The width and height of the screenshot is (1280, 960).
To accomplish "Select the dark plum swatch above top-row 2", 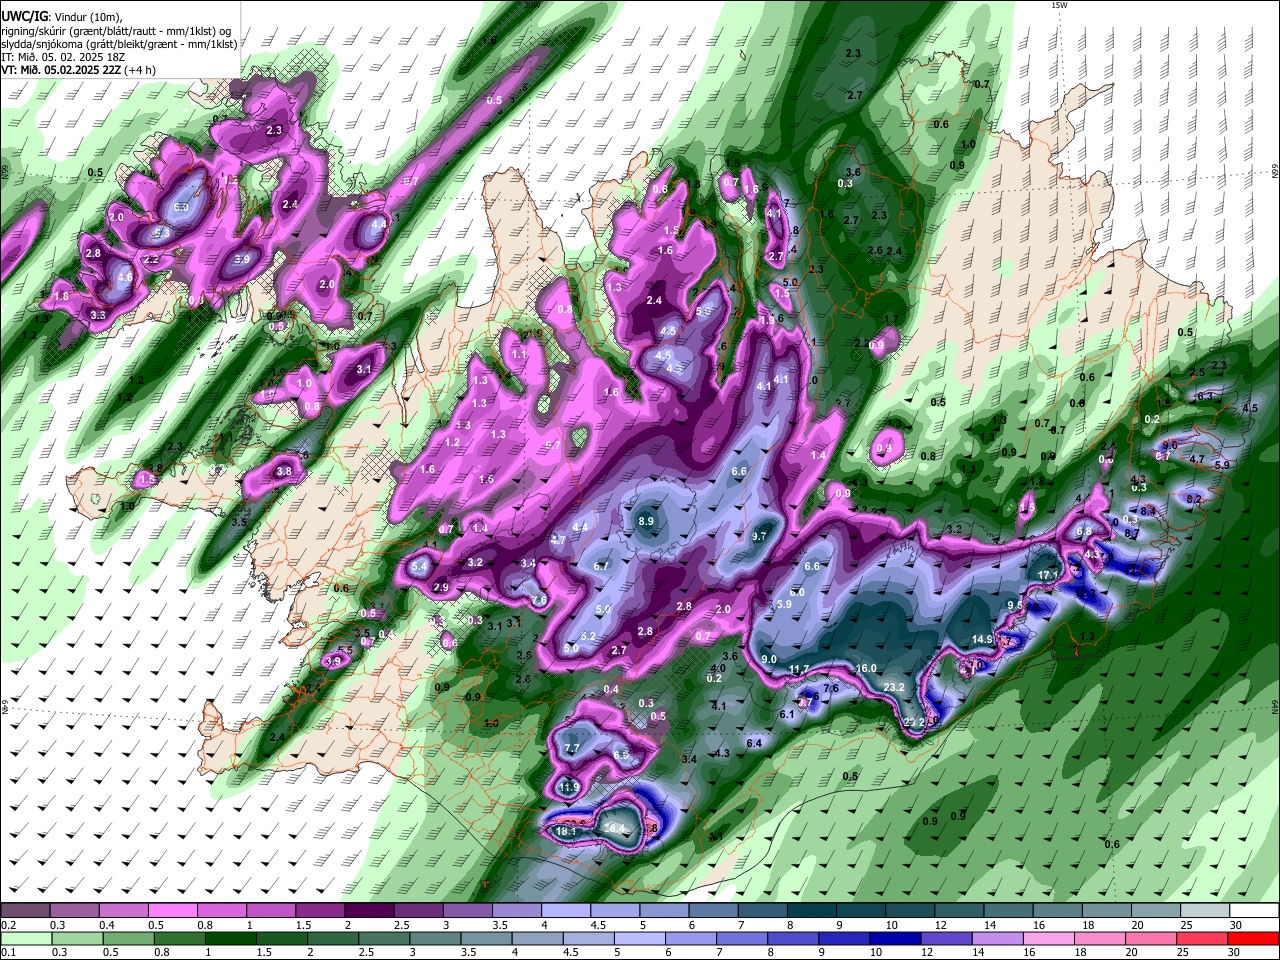I will [x=369, y=910].
